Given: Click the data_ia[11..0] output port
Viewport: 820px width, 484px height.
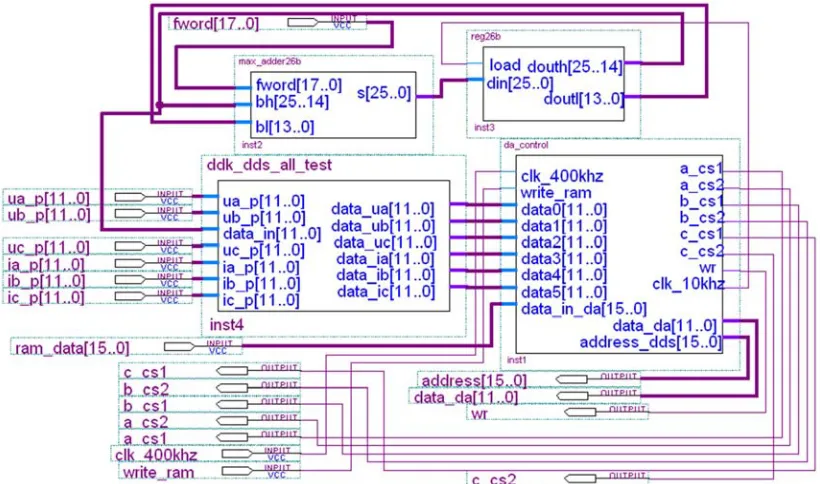Looking at the screenshot, I should click(x=385, y=259).
